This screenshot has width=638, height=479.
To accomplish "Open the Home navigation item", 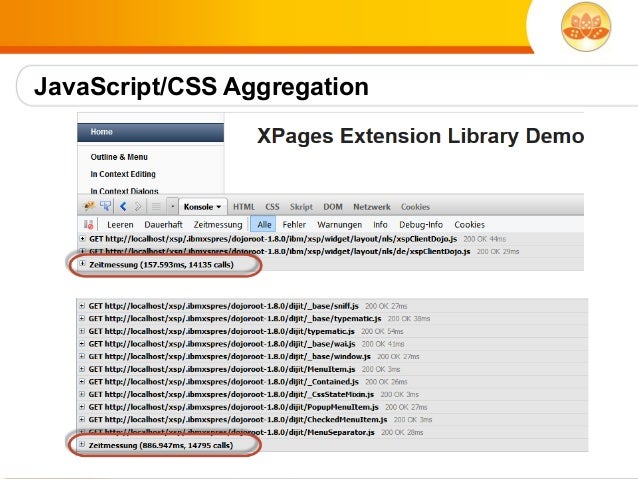I will [151, 132].
